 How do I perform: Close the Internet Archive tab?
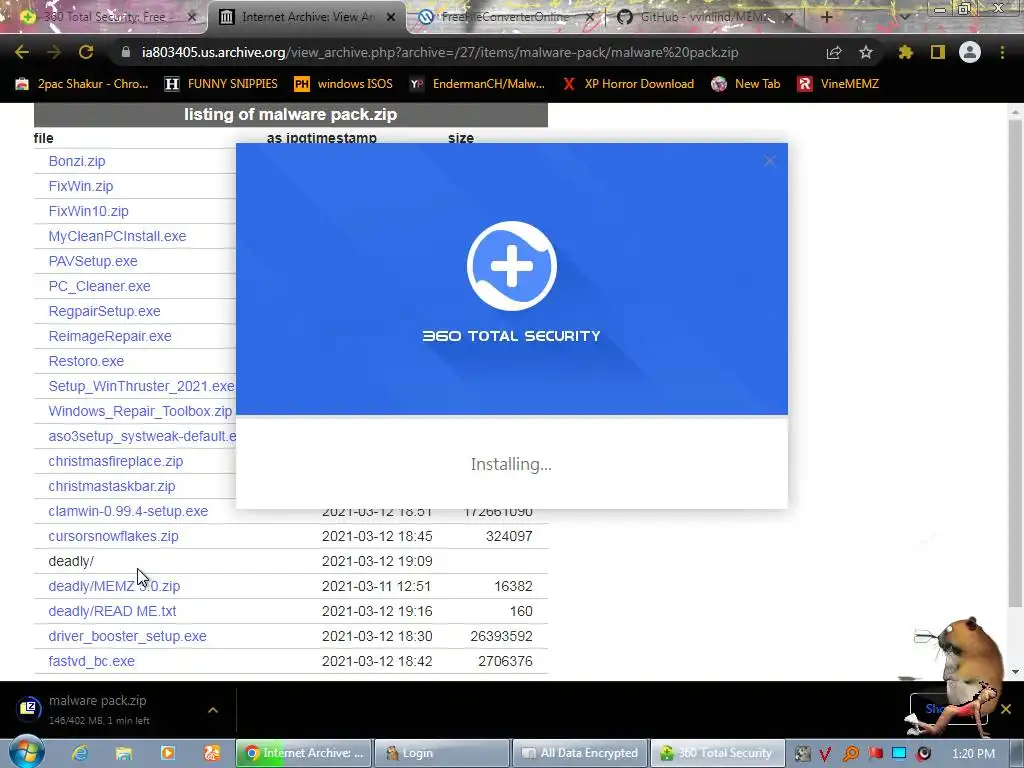[x=391, y=17]
